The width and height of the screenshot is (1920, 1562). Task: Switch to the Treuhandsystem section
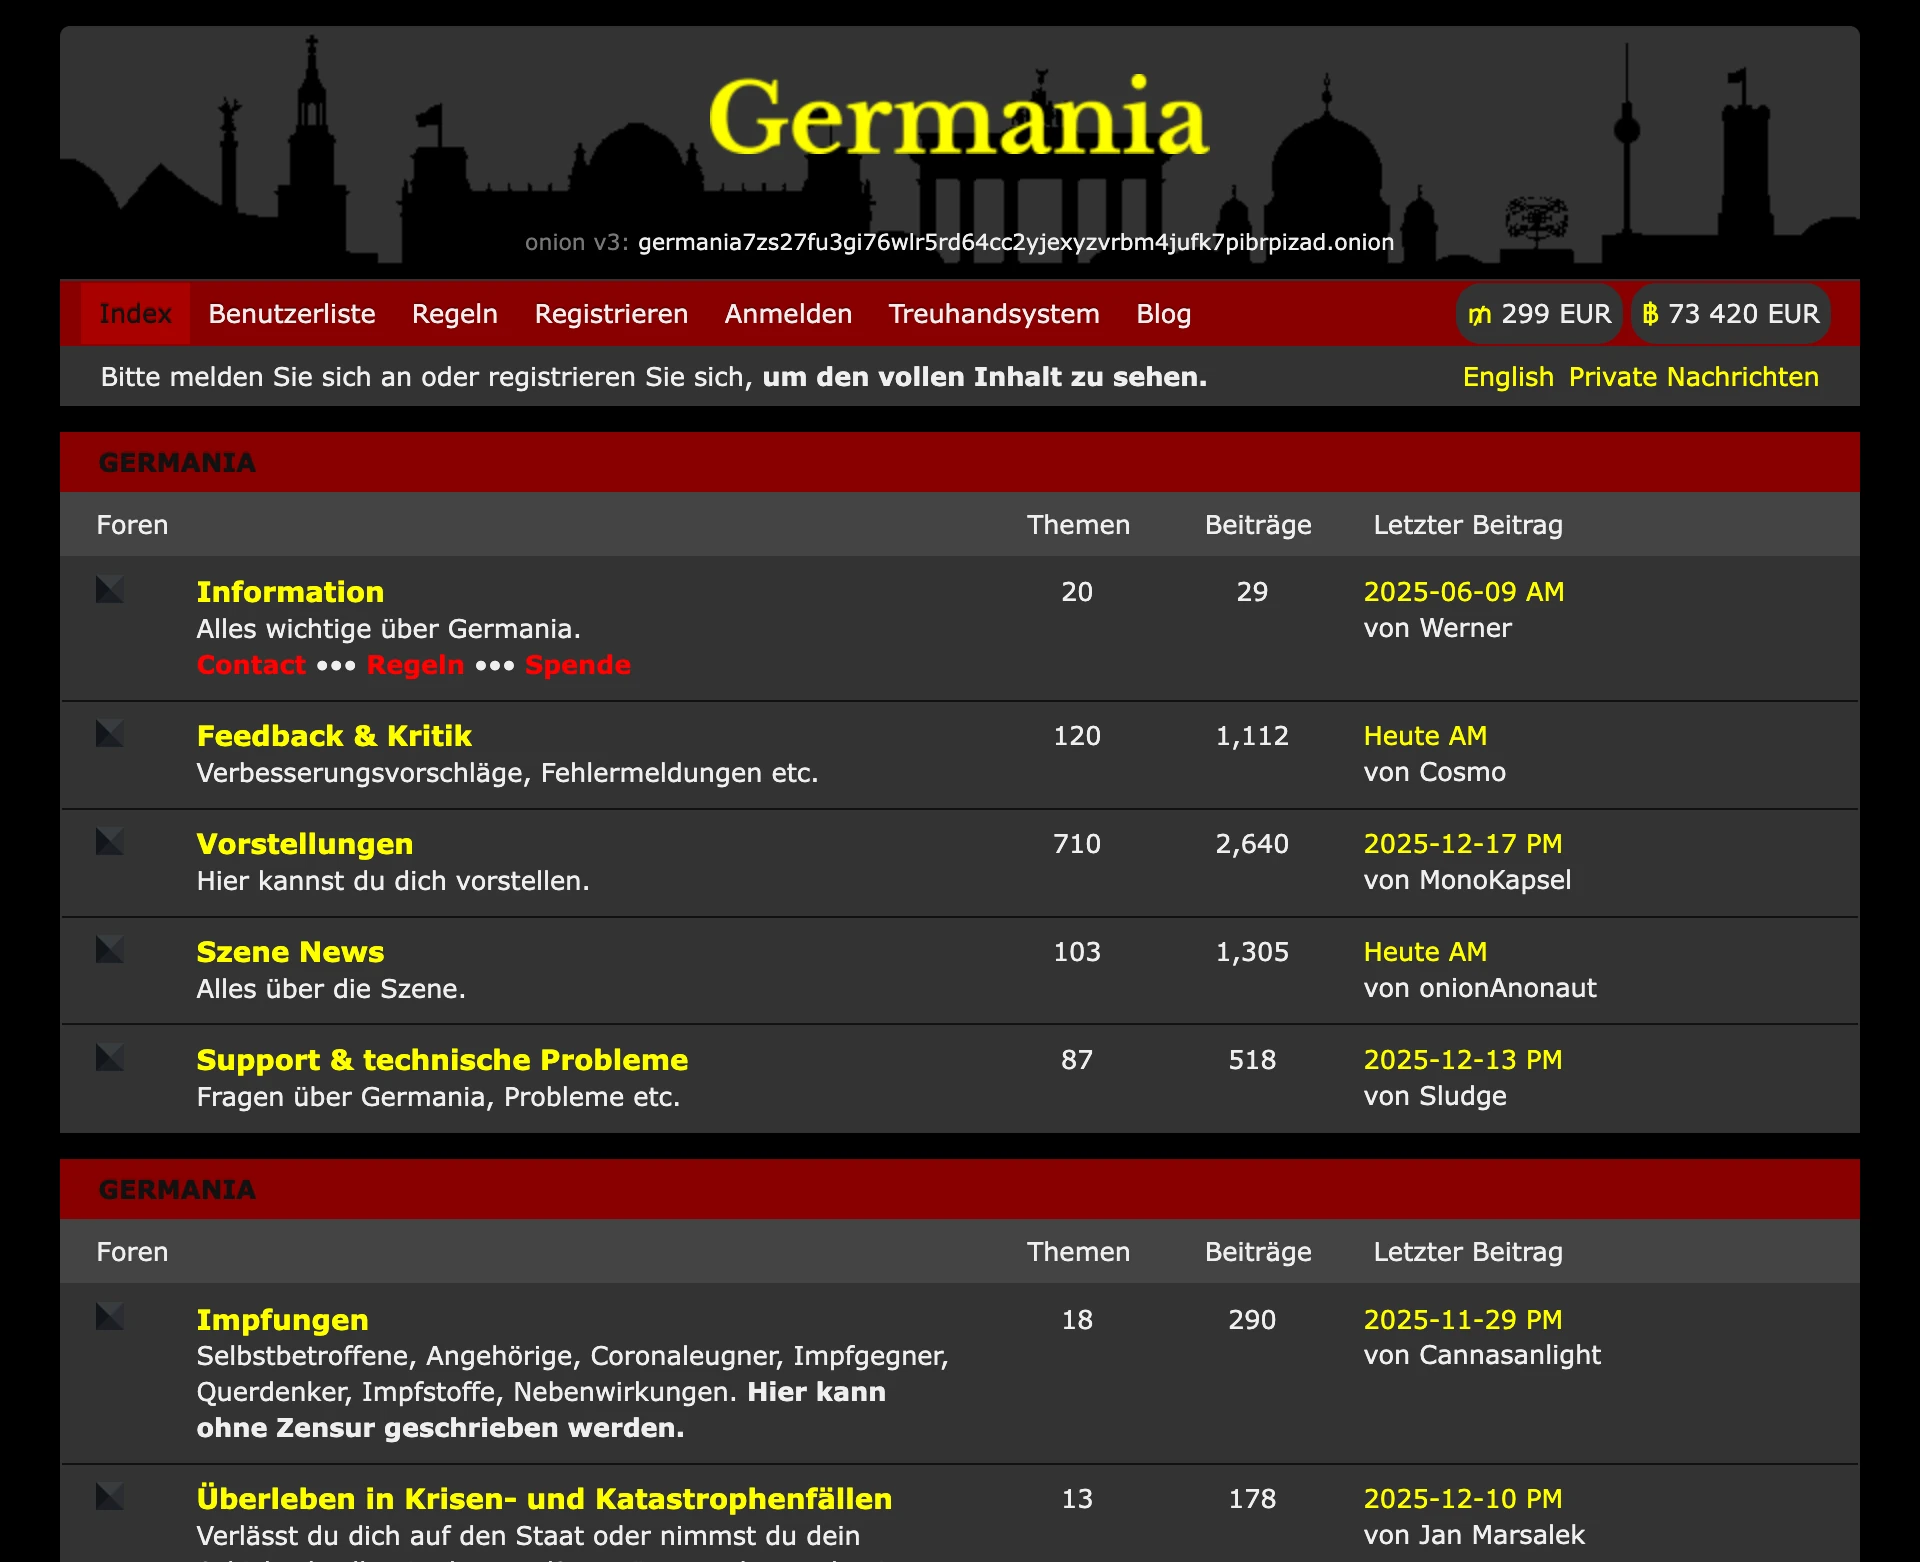click(x=993, y=313)
